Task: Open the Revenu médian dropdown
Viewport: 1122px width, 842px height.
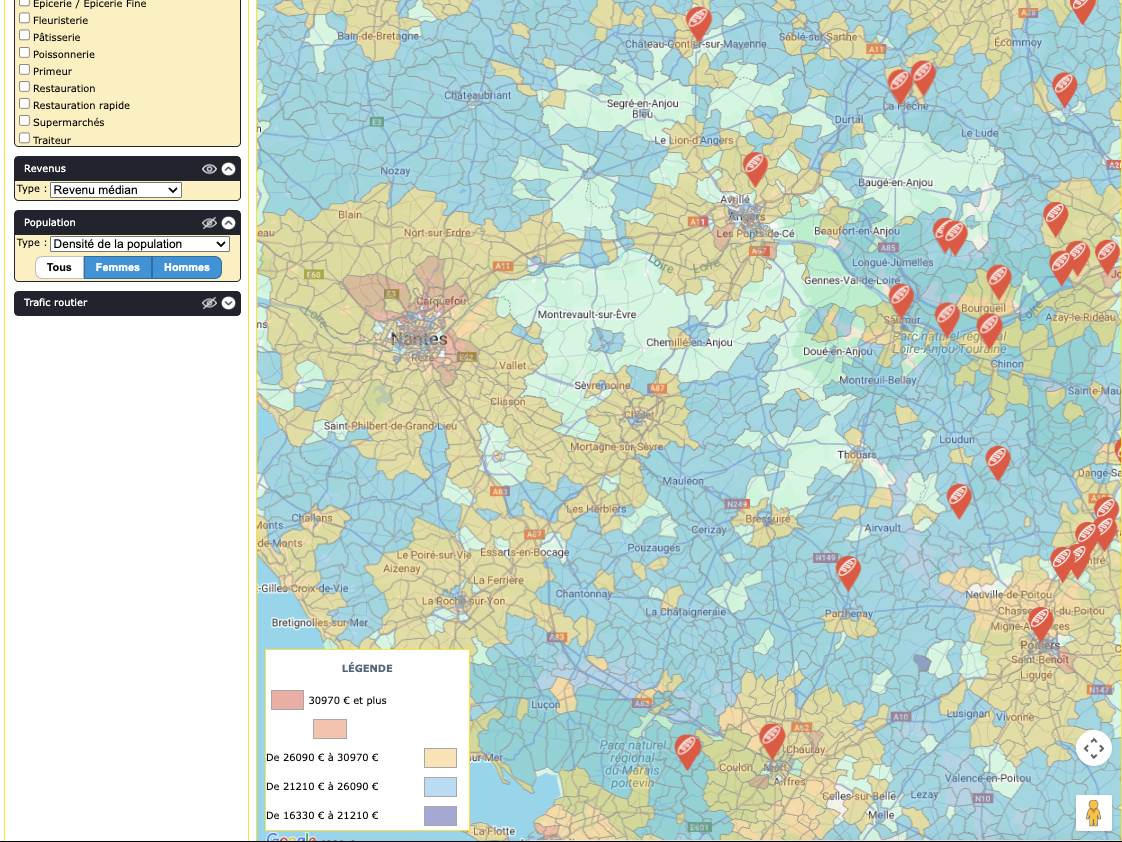Action: click(116, 190)
